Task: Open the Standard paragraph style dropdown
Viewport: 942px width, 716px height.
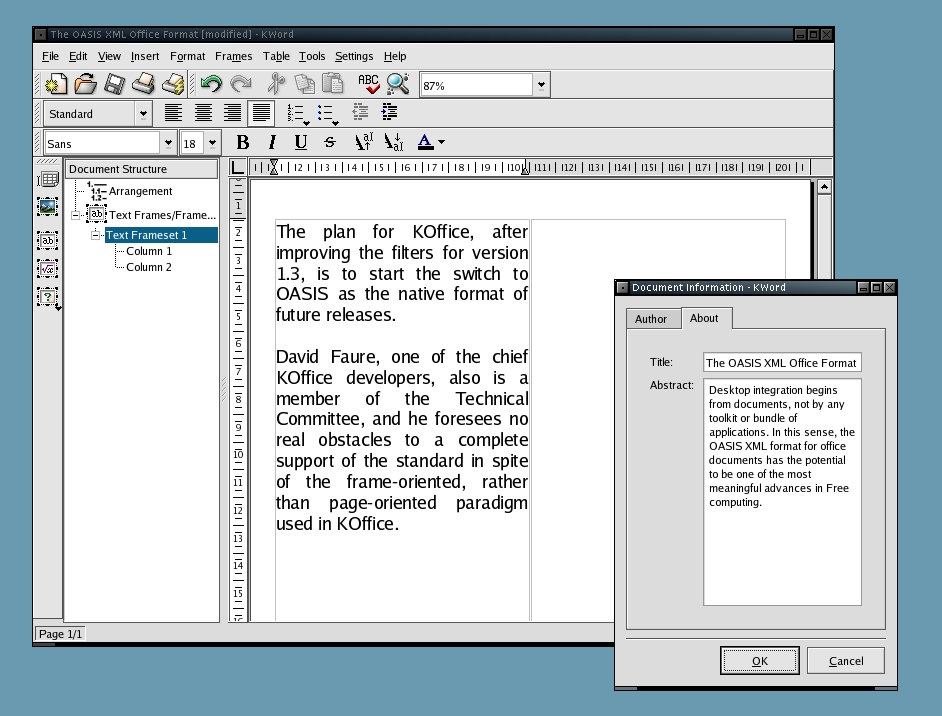Action: [x=143, y=114]
